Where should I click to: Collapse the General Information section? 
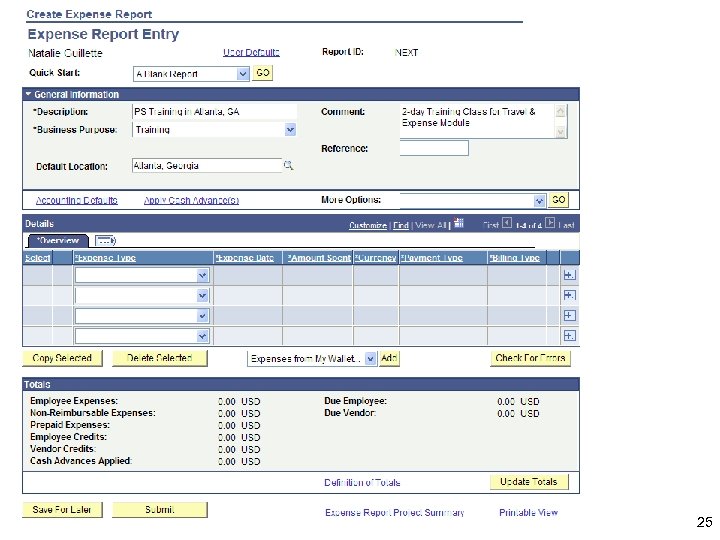click(x=28, y=94)
